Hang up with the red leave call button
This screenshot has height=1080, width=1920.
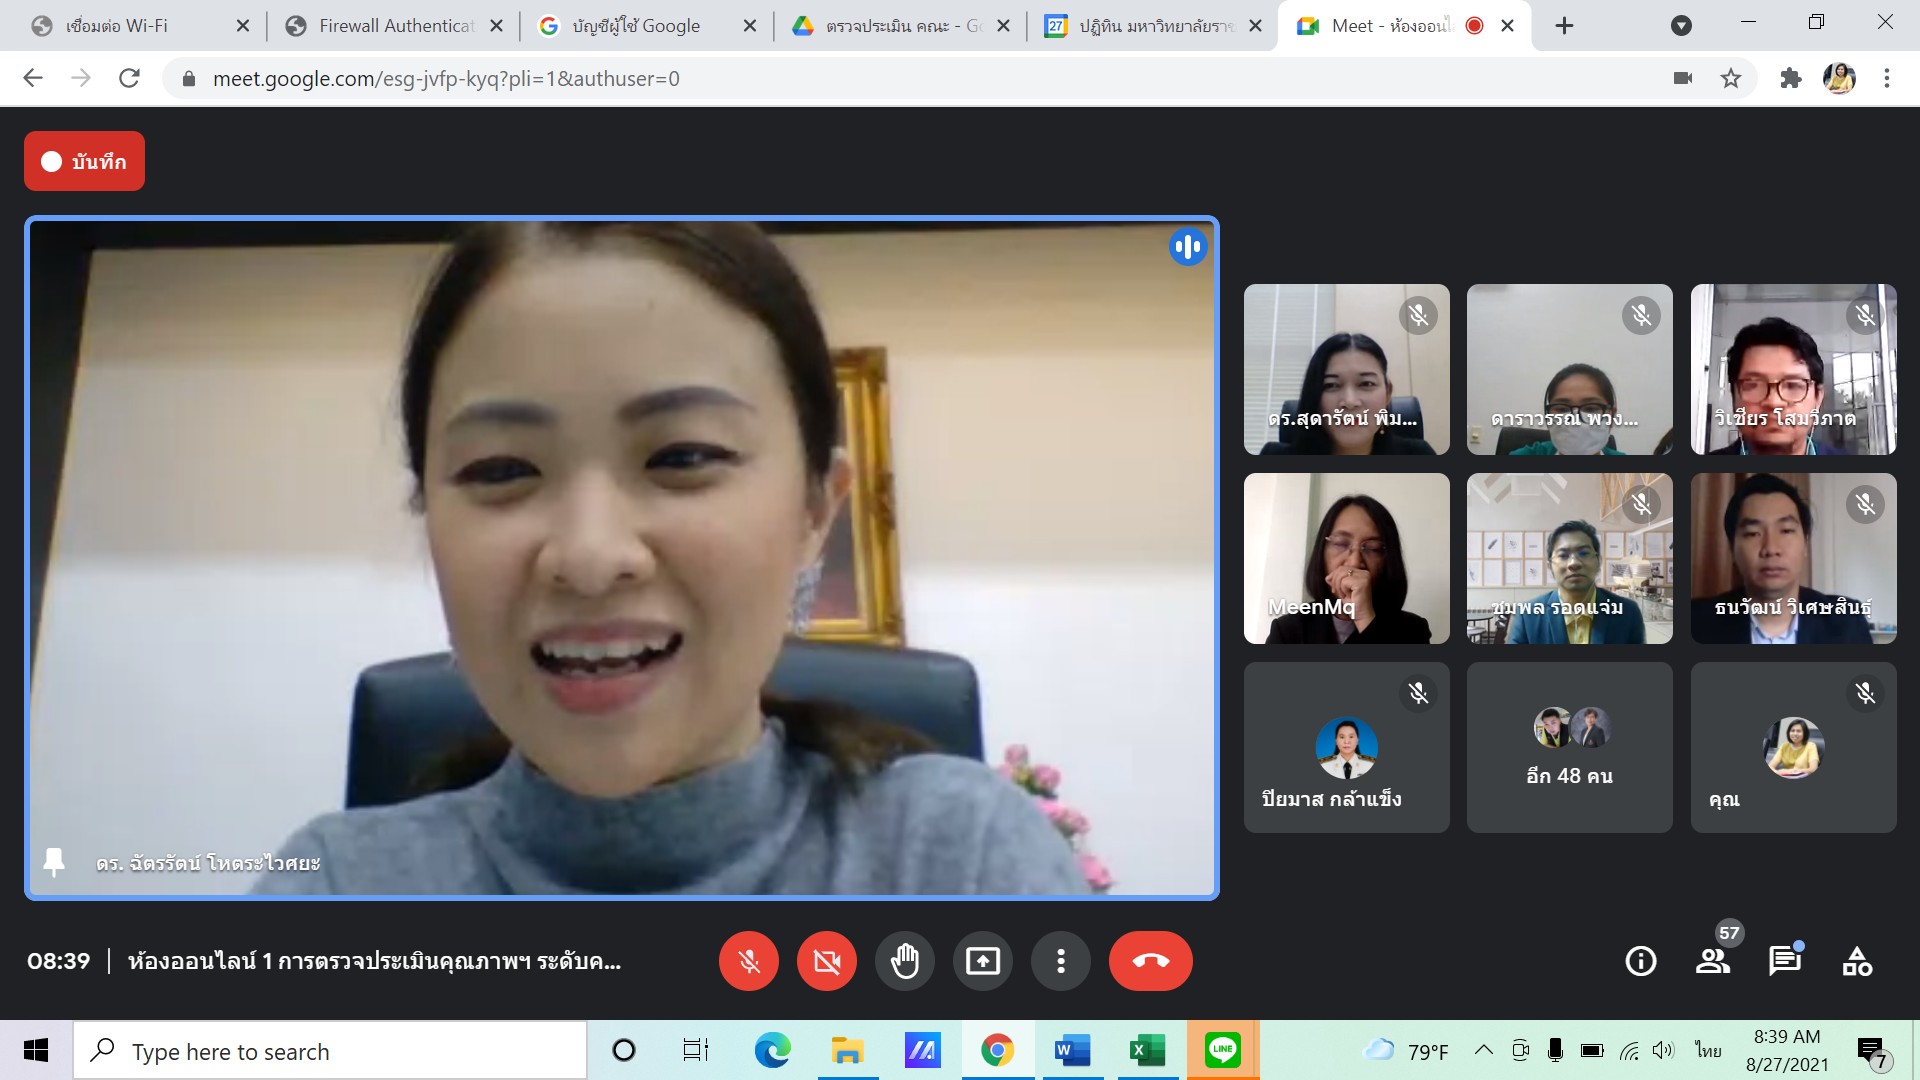tap(1150, 961)
